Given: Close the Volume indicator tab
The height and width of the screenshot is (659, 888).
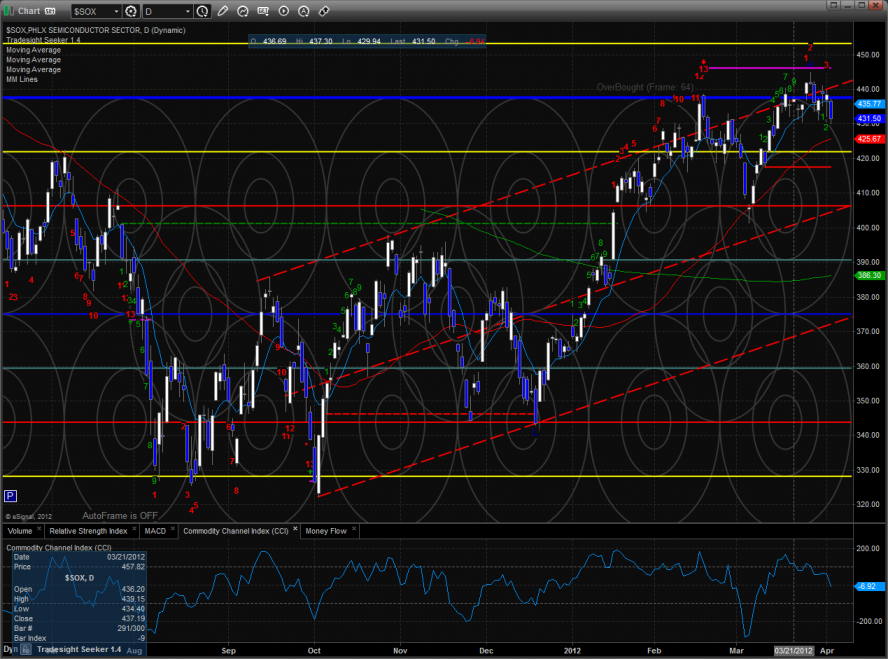Looking at the screenshot, I should 39,530.
